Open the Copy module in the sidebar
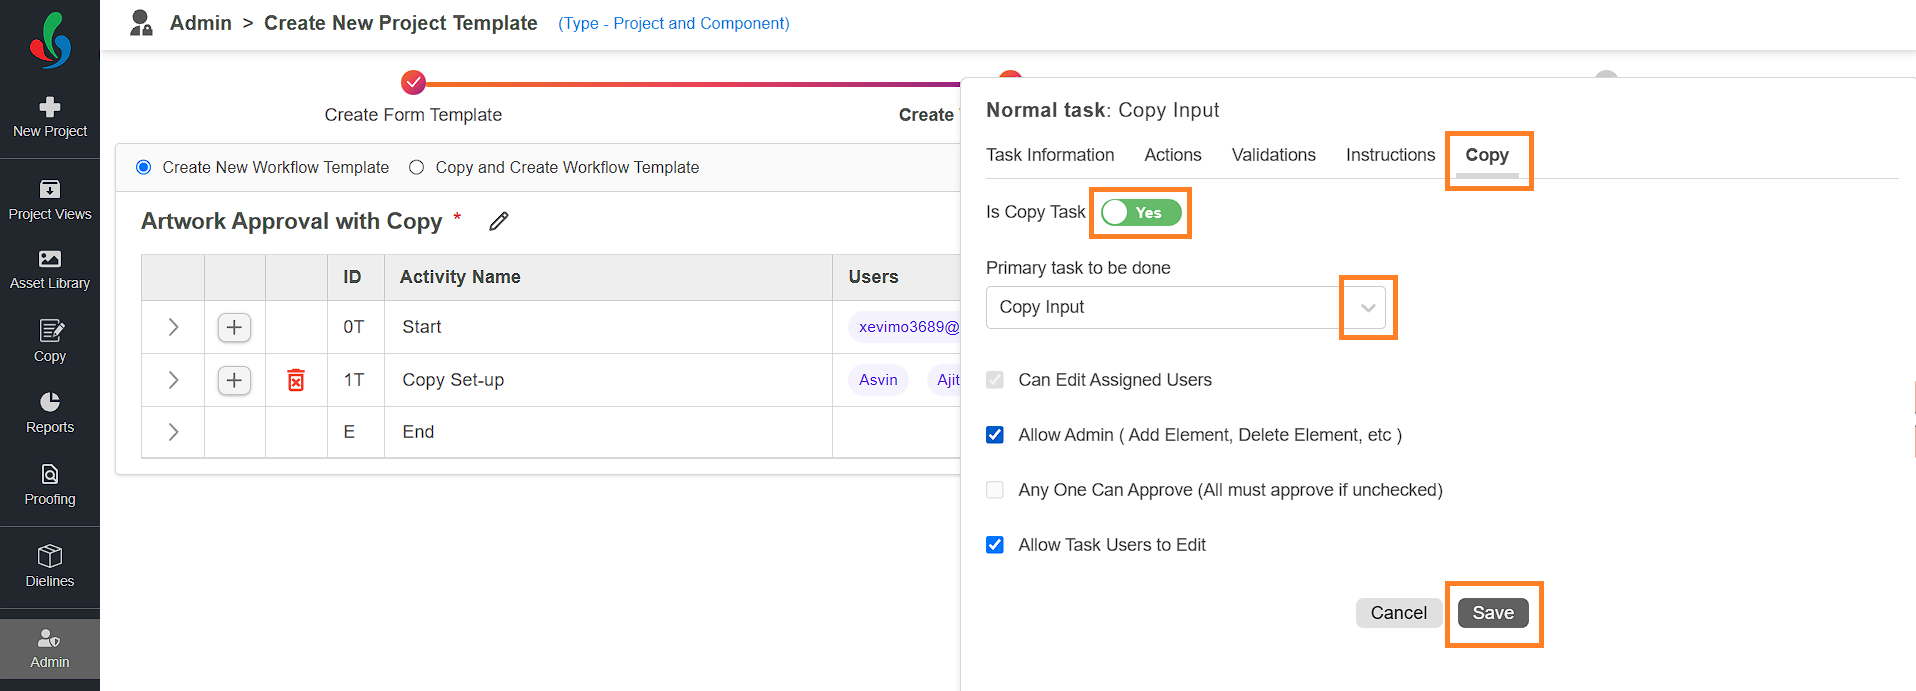This screenshot has width=1916, height=691. 50,341
